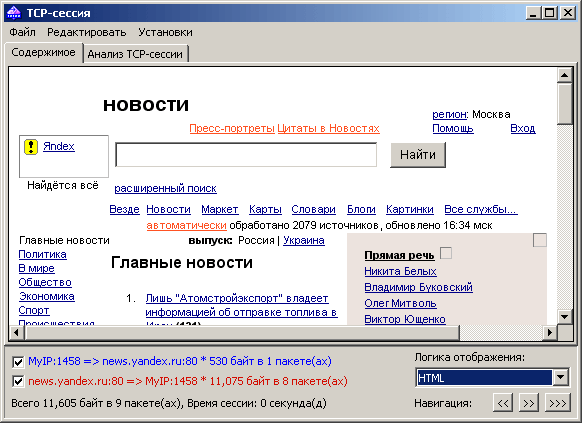Open the Блоги link
The width and height of the screenshot is (582, 423).
pyautogui.click(x=361, y=209)
